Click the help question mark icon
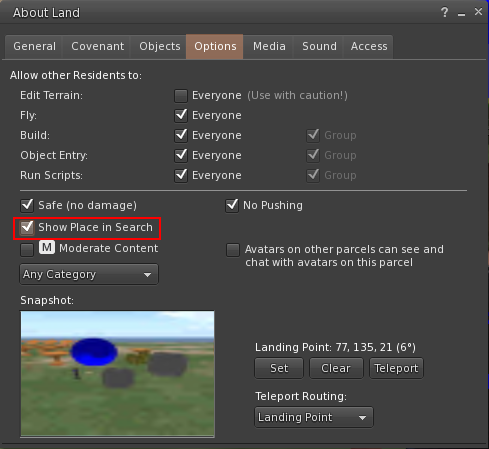This screenshot has height=449, width=489. (444, 13)
